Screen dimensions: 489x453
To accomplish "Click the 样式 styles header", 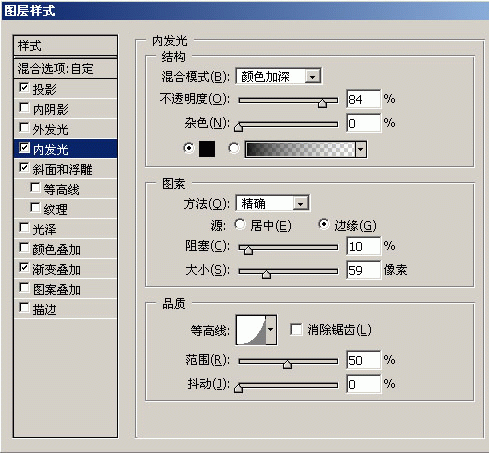I will pos(65,45).
